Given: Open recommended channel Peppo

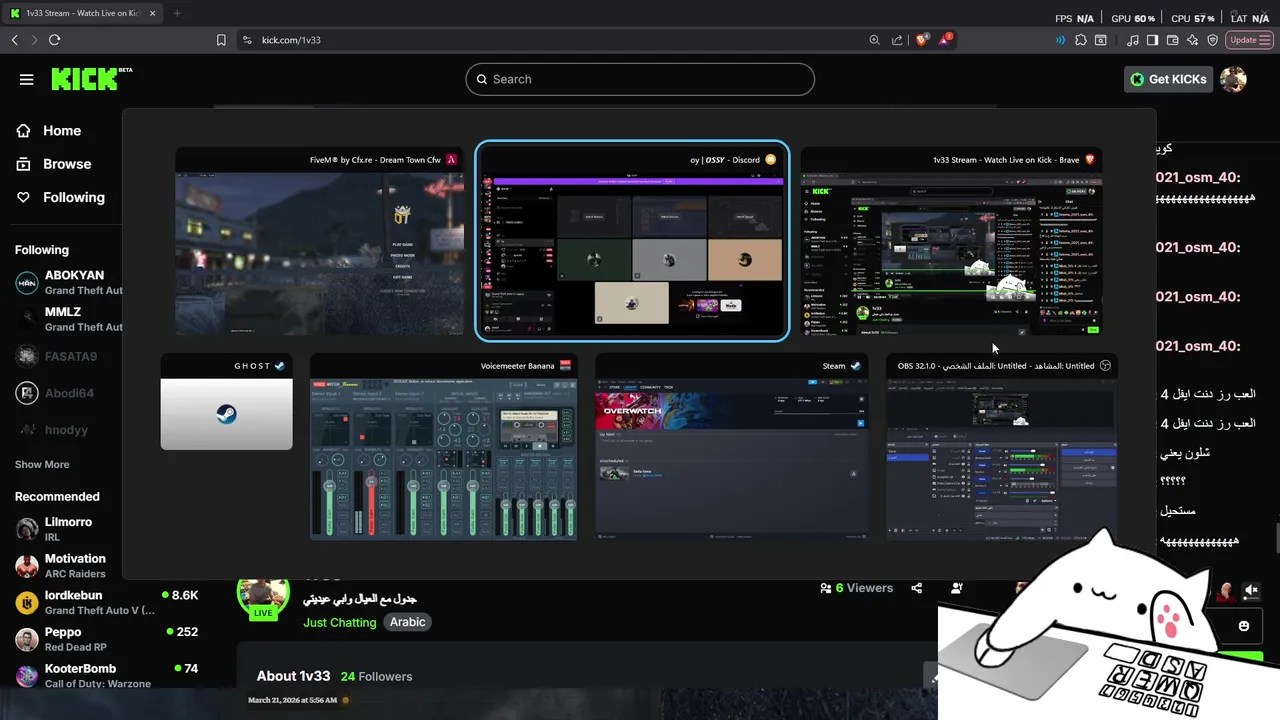Looking at the screenshot, I should [107, 639].
